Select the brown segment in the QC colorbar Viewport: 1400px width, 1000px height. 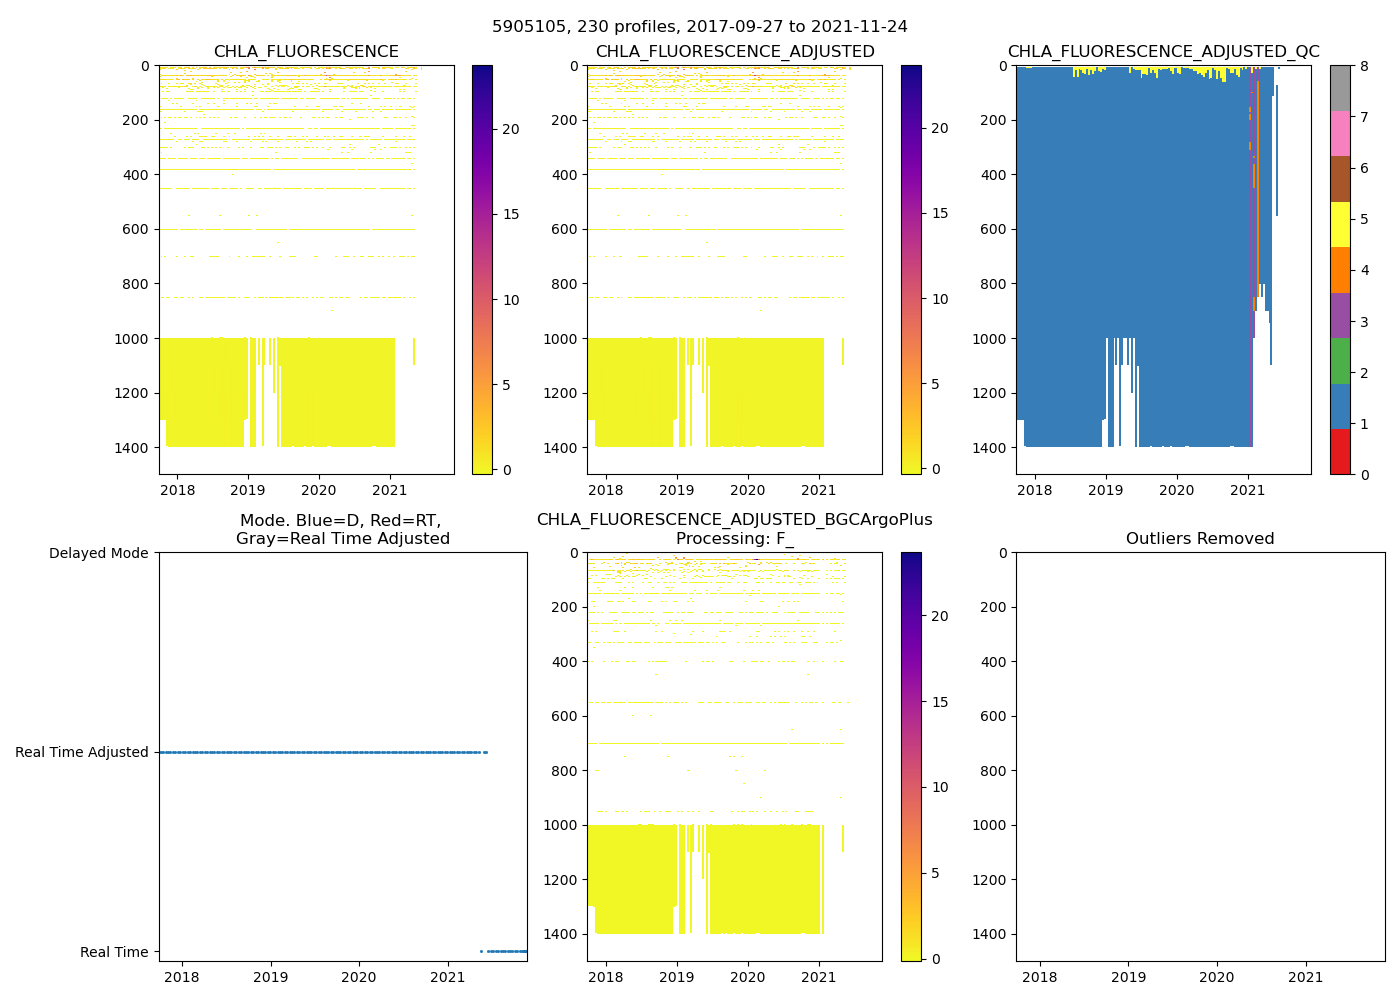1340,178
